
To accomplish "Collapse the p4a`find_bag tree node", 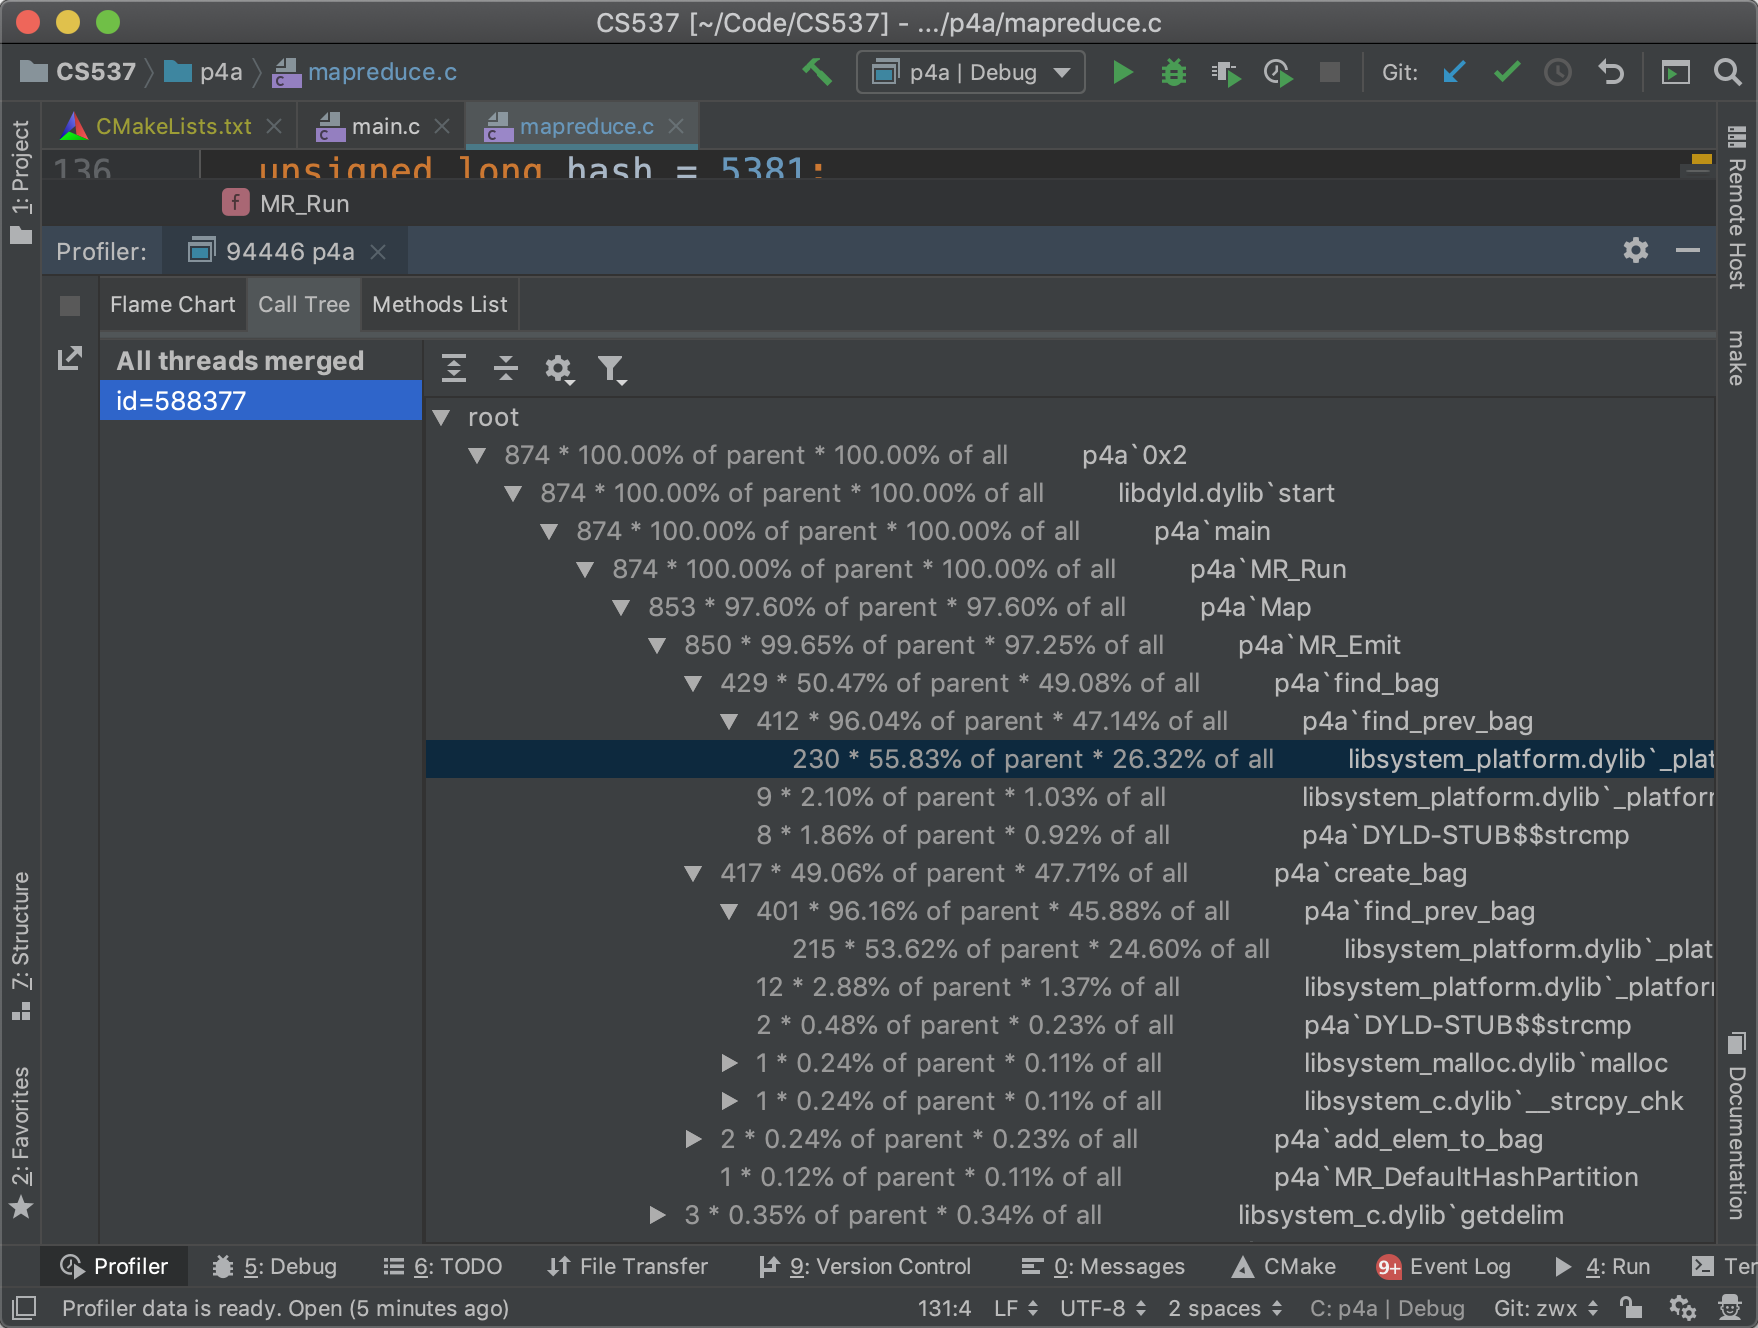I will pyautogui.click(x=693, y=684).
